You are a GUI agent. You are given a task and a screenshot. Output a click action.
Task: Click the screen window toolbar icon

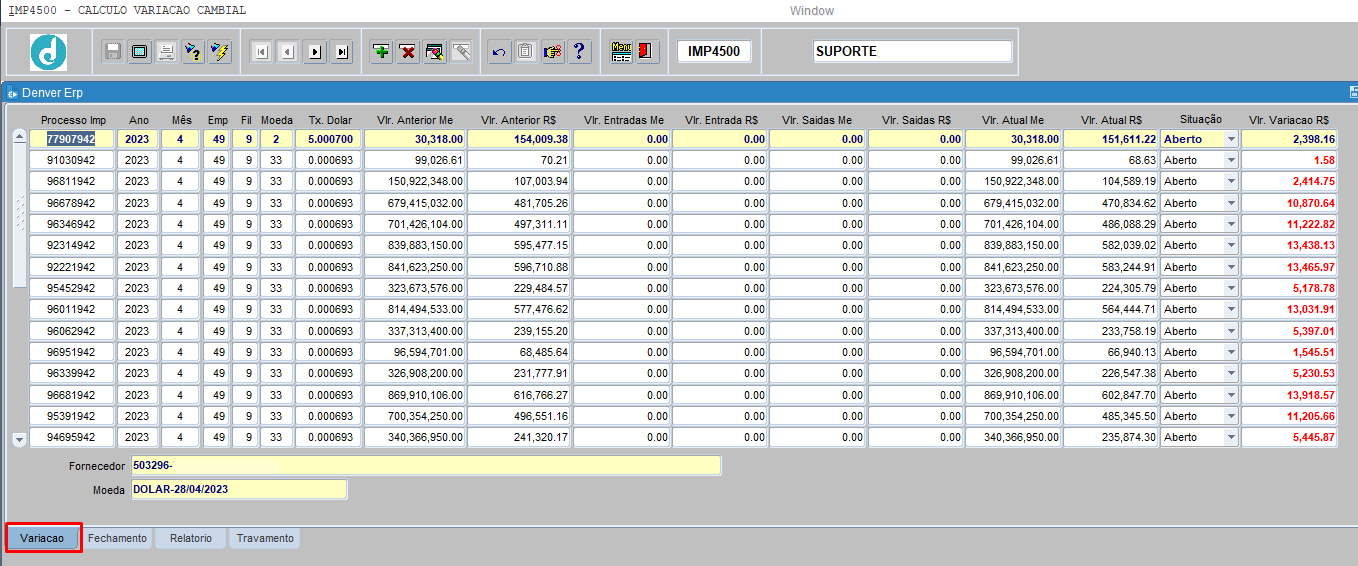tap(140, 51)
